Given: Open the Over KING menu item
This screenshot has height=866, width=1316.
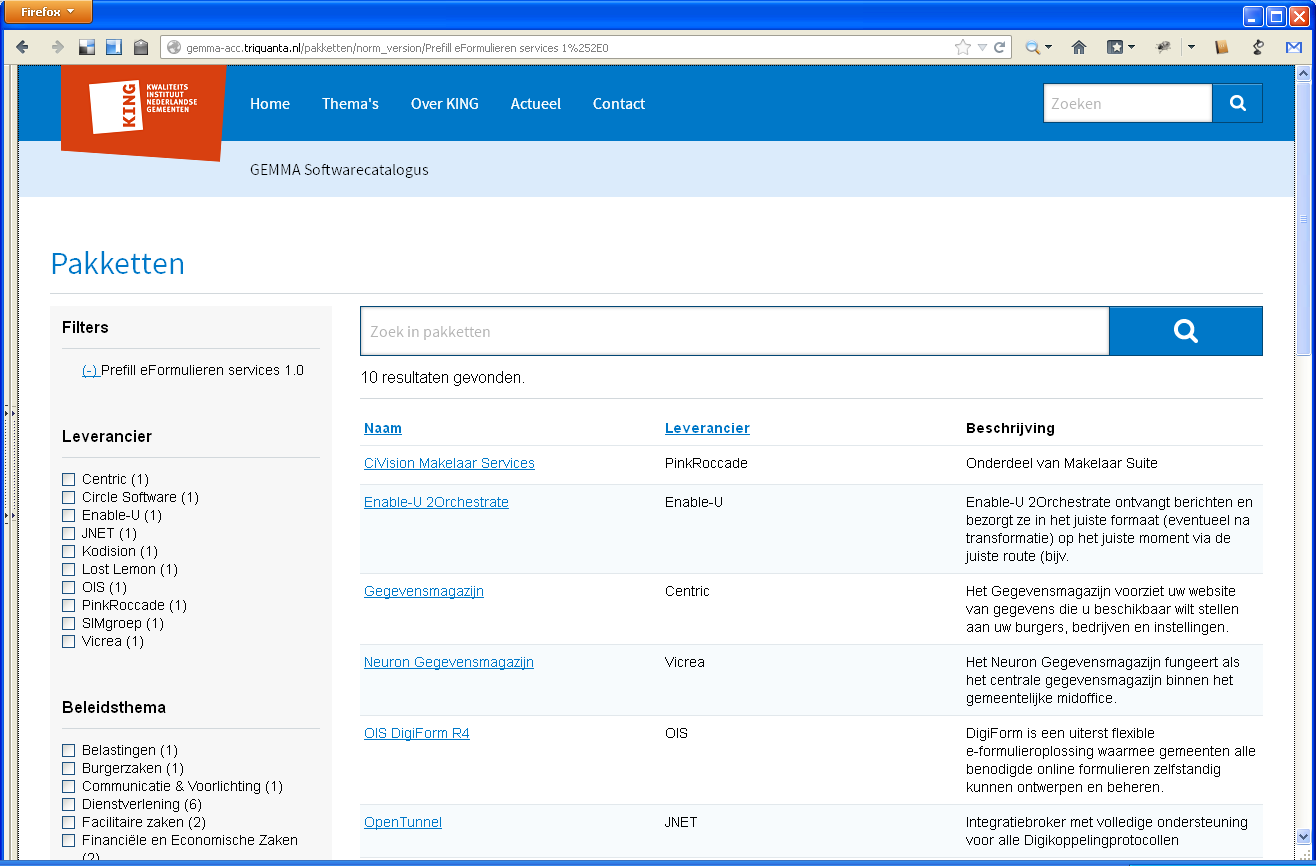Looking at the screenshot, I should click(x=445, y=104).
